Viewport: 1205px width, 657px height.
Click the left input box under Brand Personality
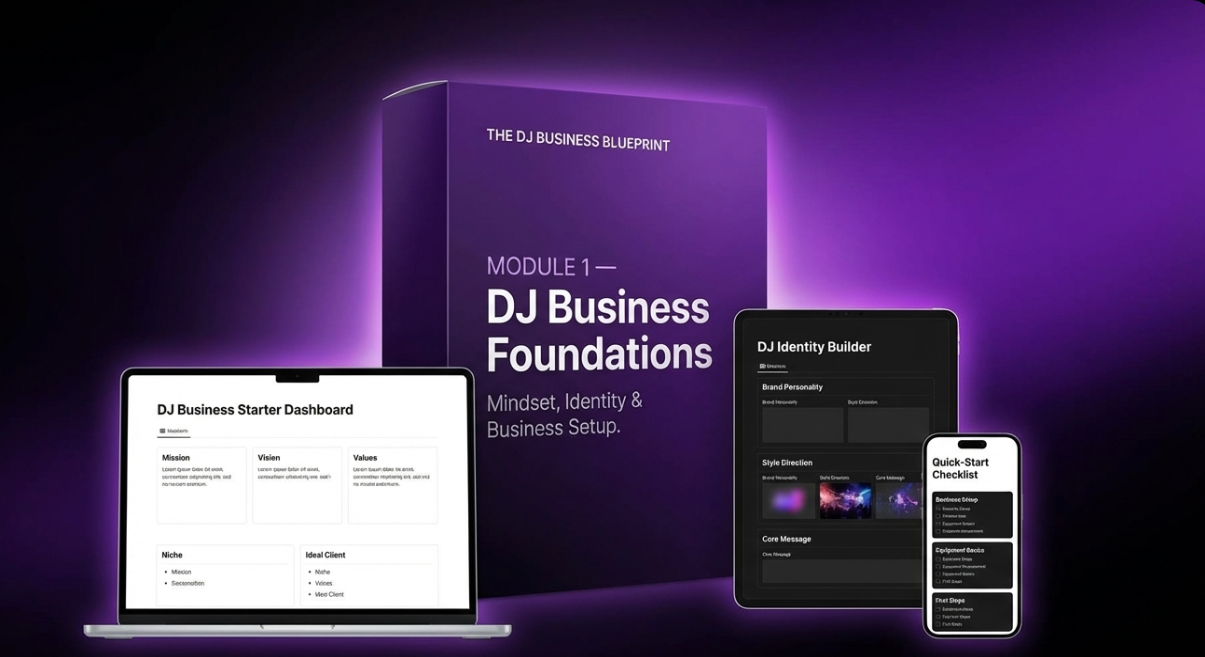[x=802, y=425]
